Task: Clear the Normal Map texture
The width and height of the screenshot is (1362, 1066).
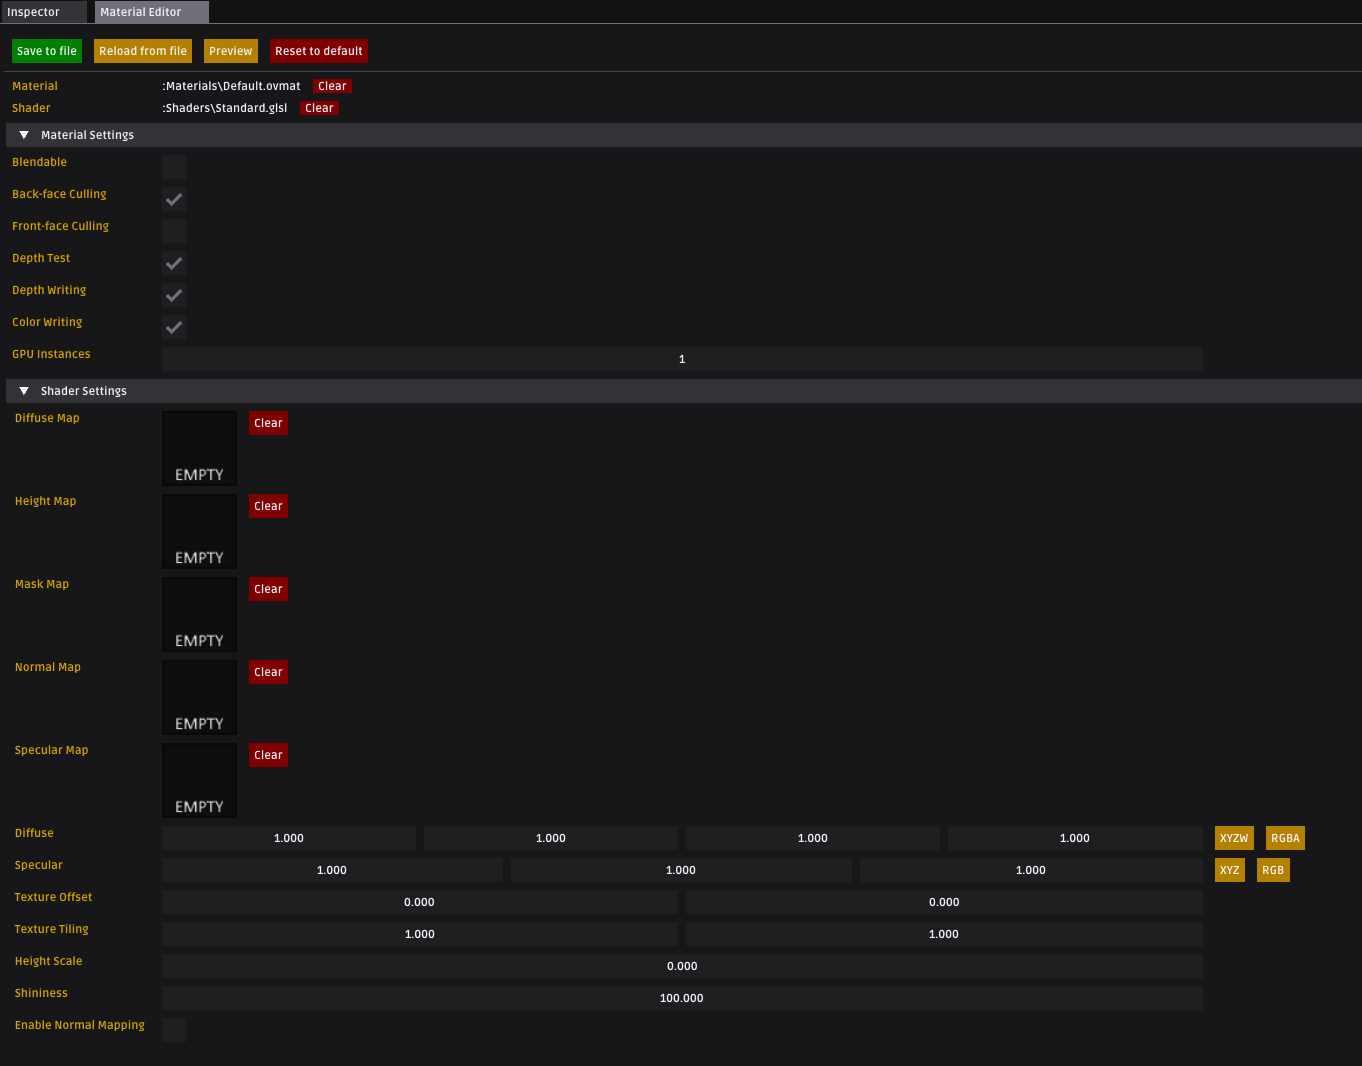Action: (268, 672)
